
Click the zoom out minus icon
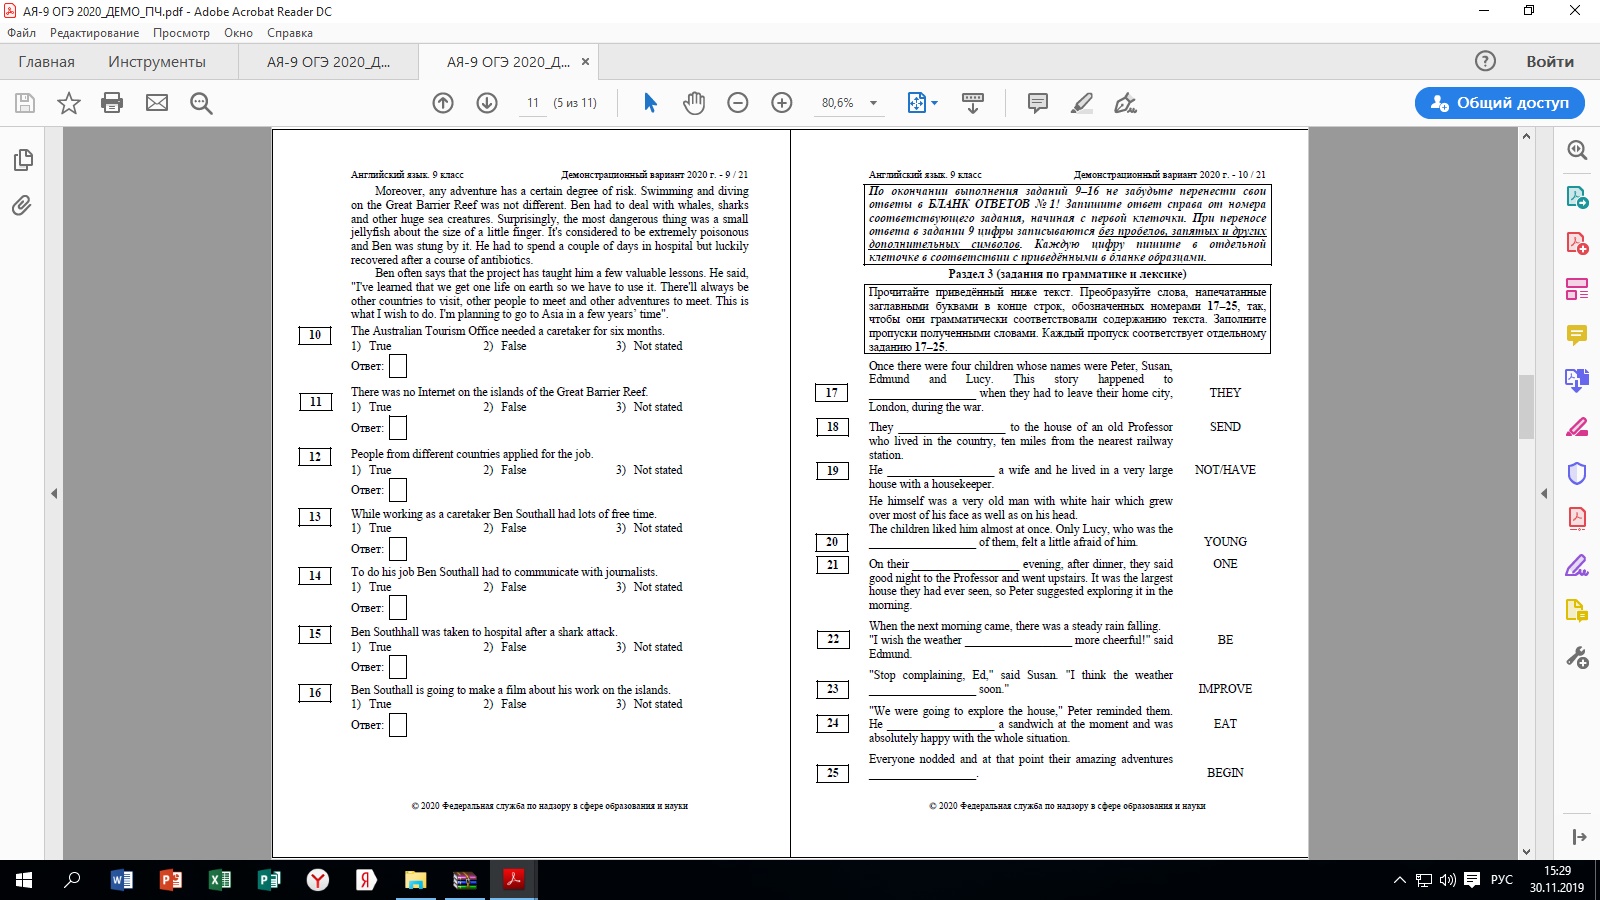pyautogui.click(x=738, y=103)
